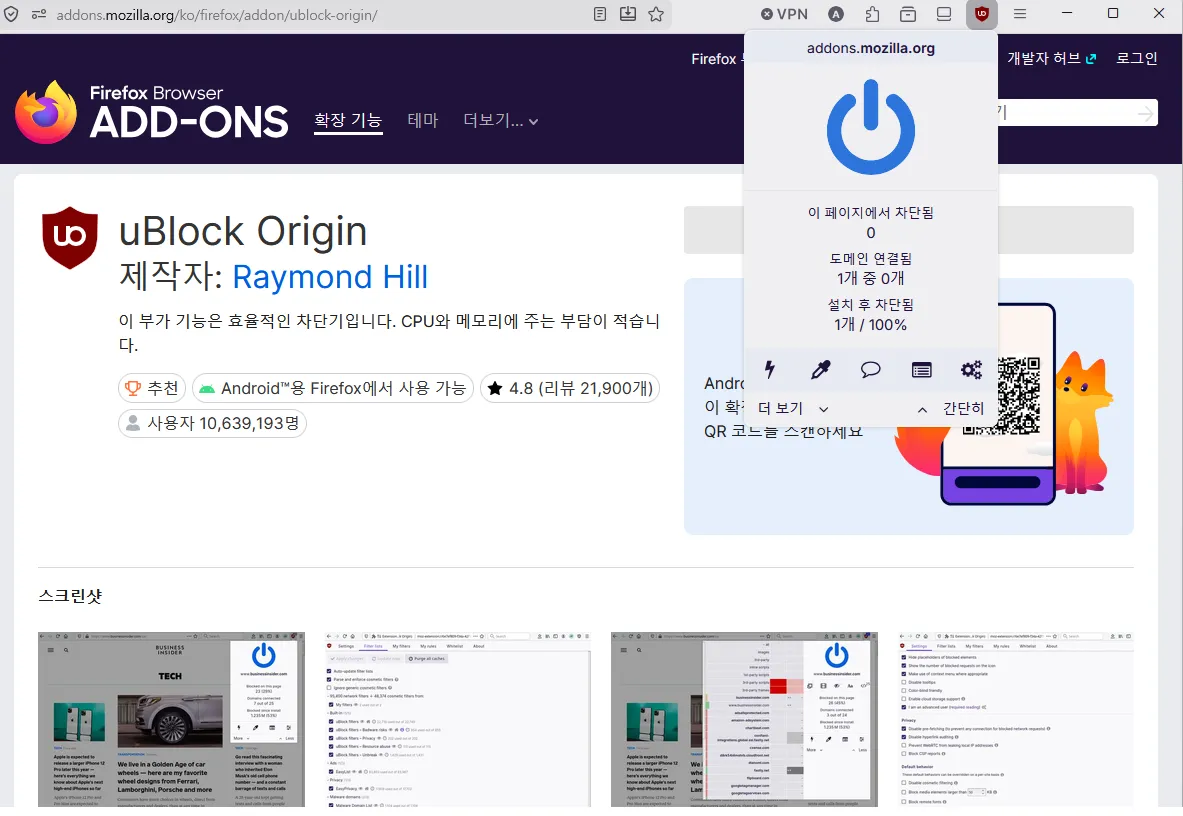This screenshot has height=816, width=1183.
Task: Open the container tabs toolbar icon
Action: point(908,14)
